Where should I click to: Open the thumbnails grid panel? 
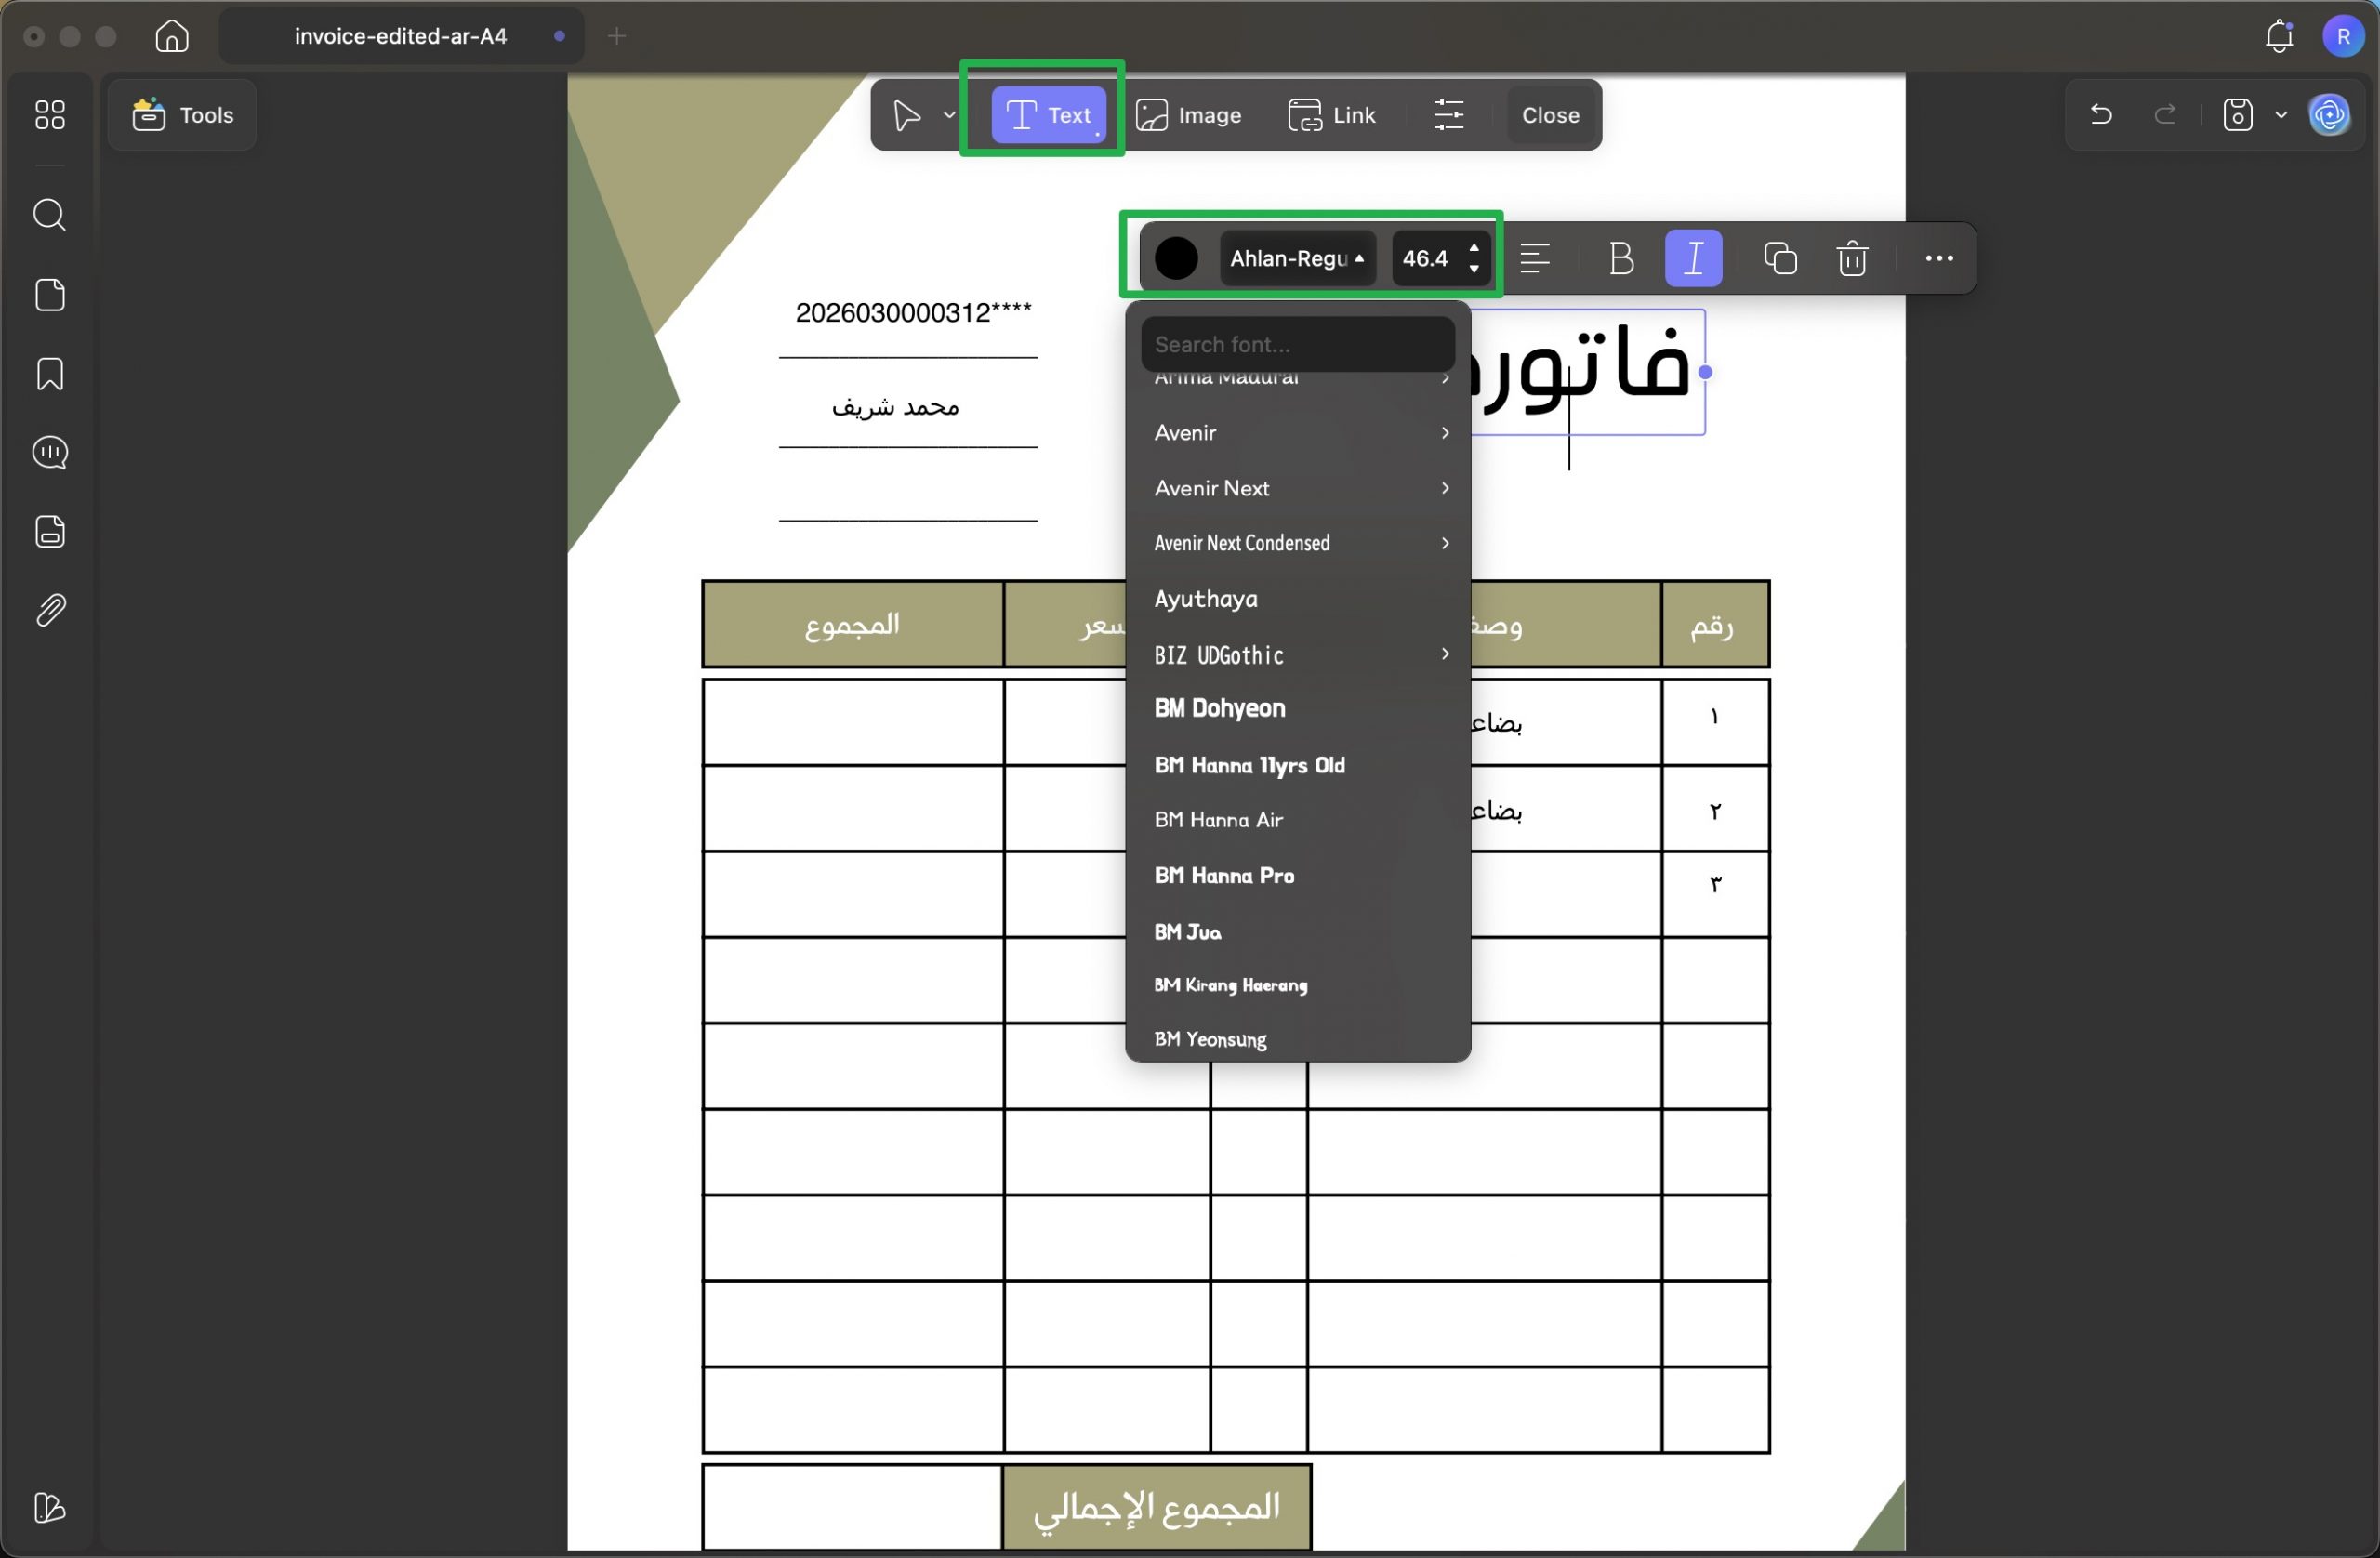[50, 115]
